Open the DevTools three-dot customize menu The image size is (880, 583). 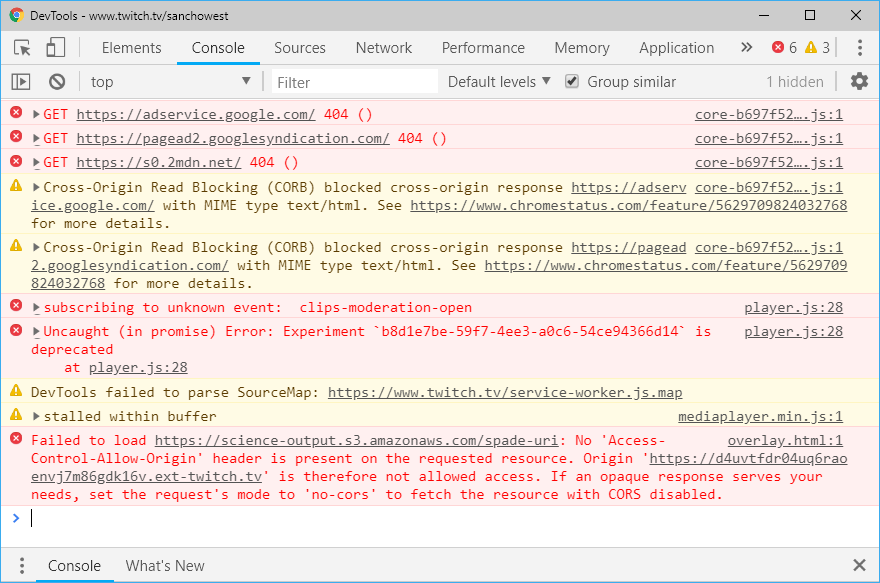tap(859, 48)
